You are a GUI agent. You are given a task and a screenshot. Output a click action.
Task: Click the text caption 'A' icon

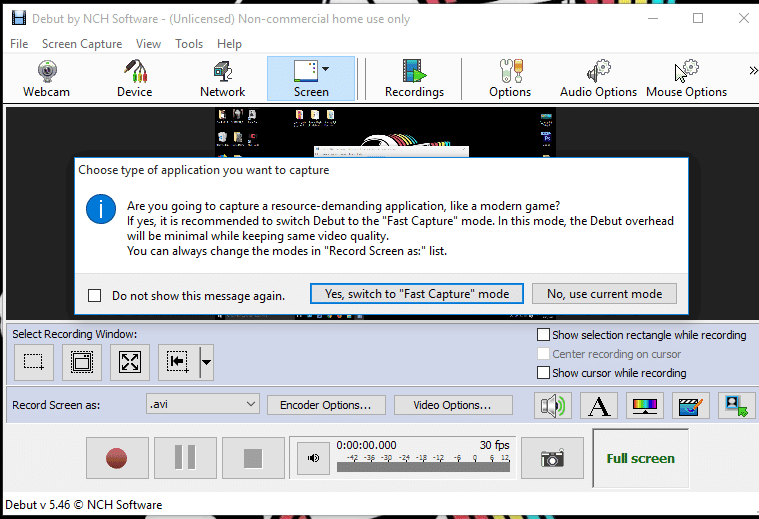tap(598, 405)
